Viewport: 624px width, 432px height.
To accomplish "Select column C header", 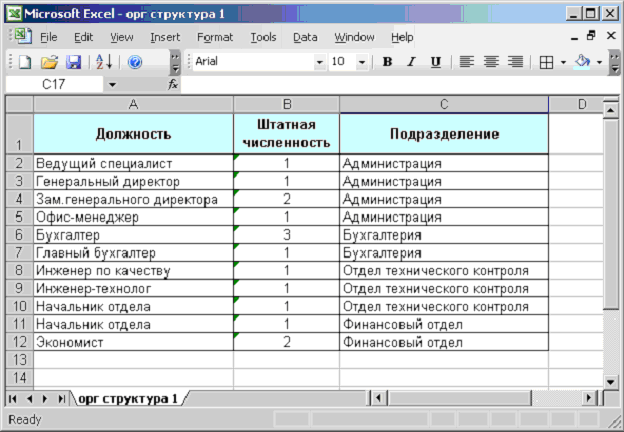I will coord(444,105).
